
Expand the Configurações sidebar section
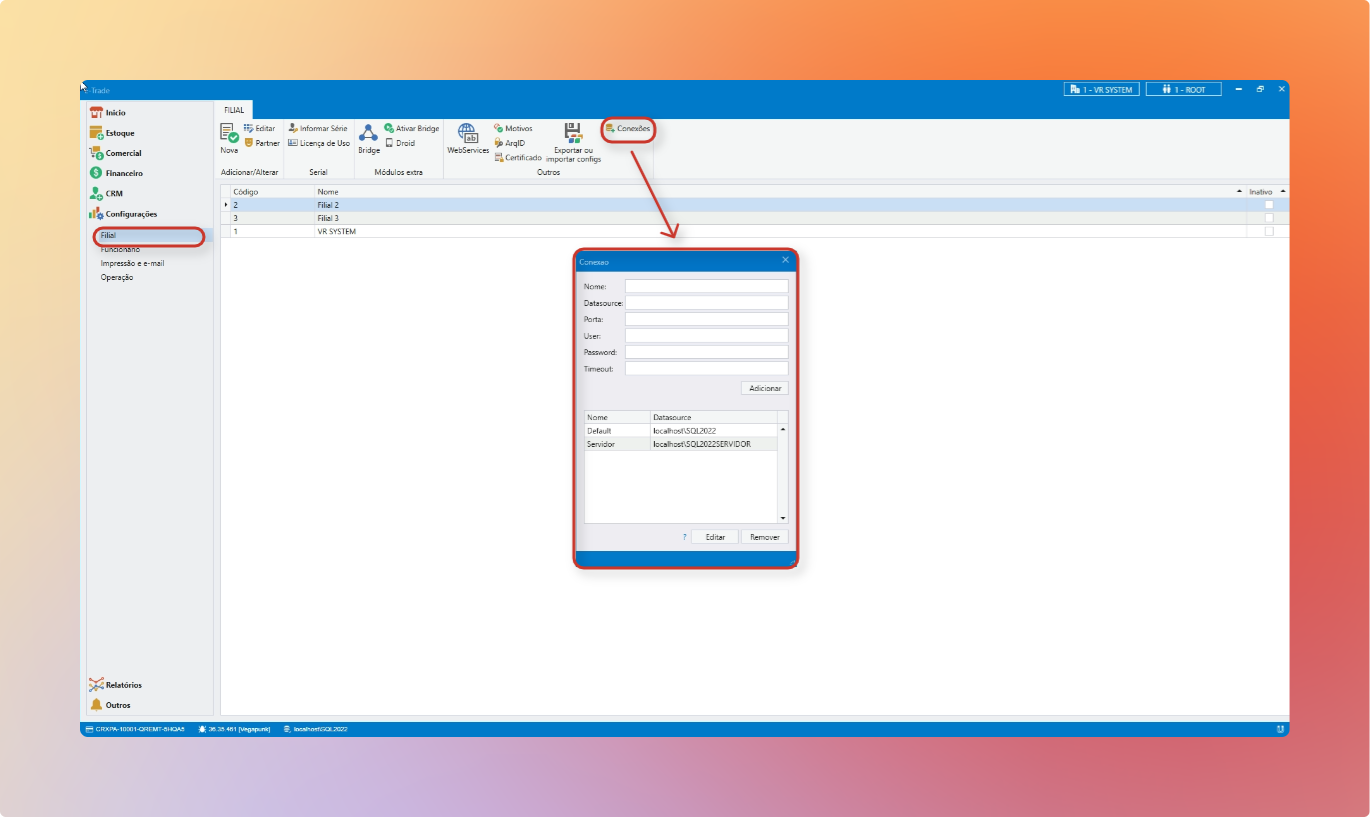(131, 214)
